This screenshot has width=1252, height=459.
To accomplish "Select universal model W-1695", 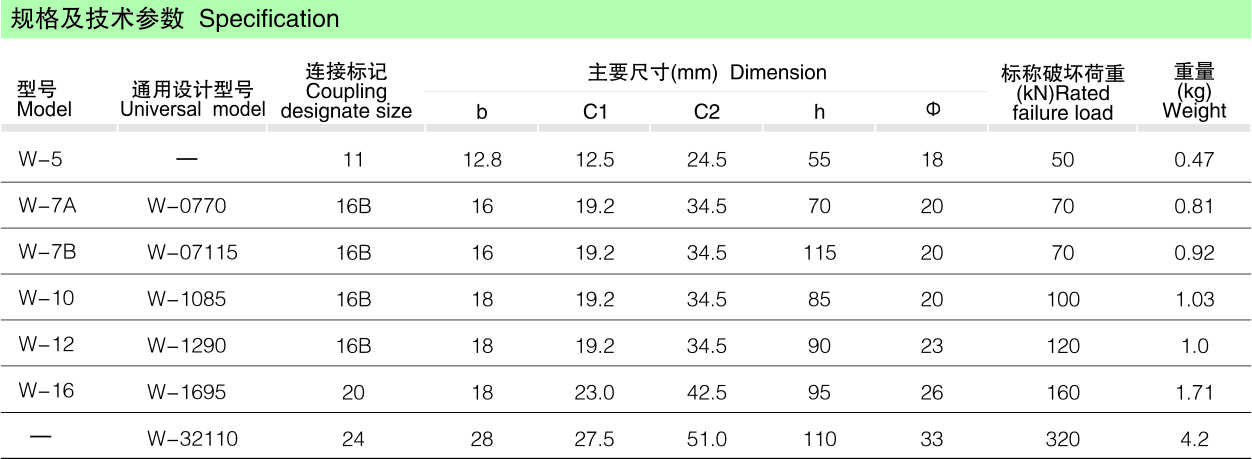I will (187, 391).
